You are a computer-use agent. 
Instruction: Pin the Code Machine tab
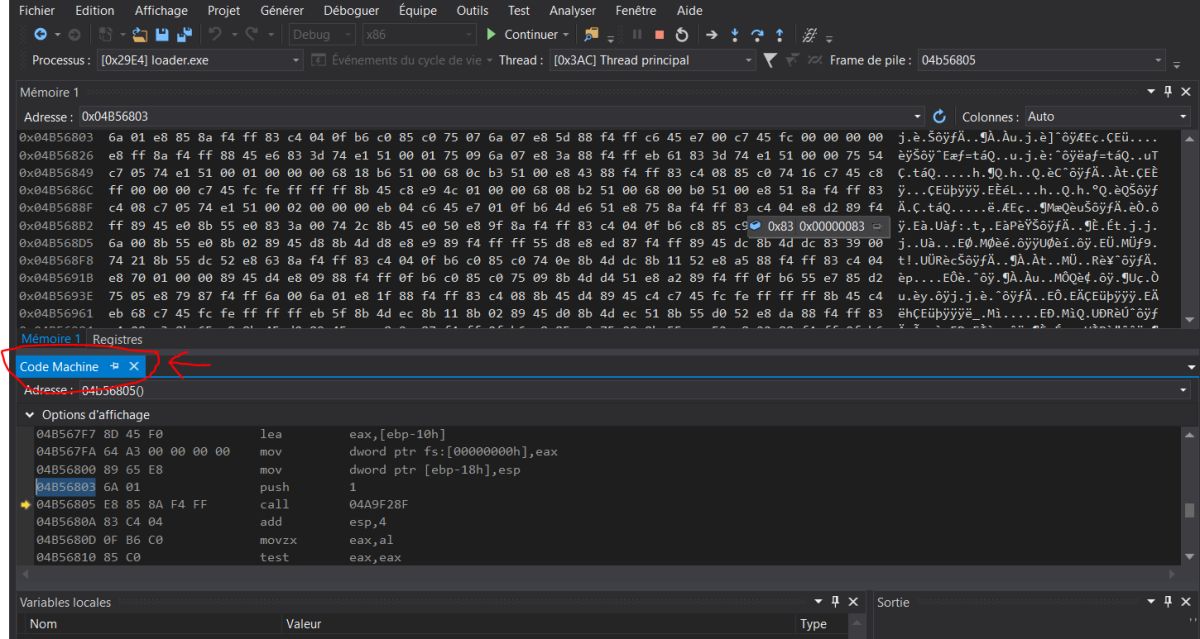[115, 367]
